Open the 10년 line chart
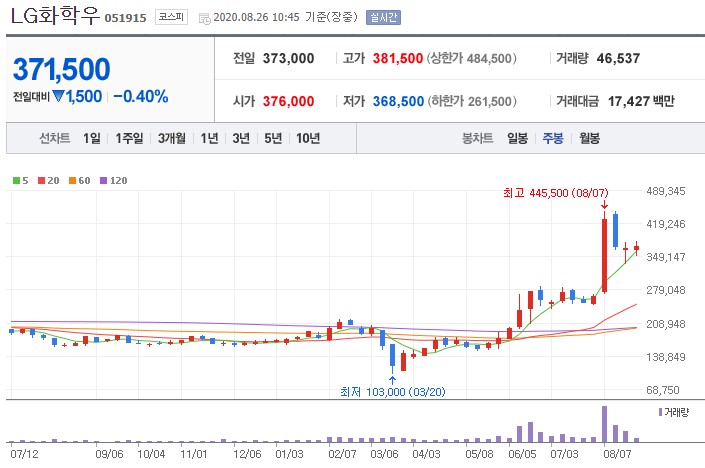The height and width of the screenshot is (468, 705). pos(308,138)
